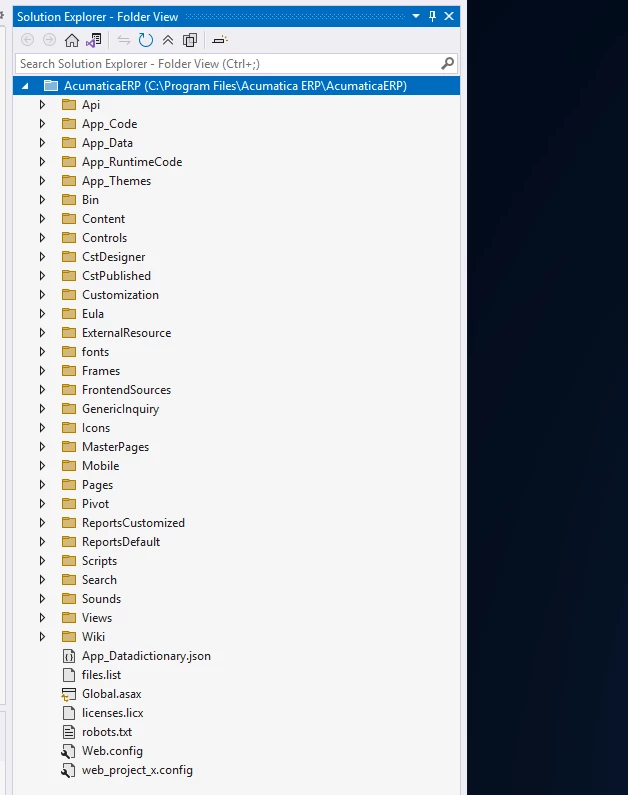Expand the Scripts folder
The width and height of the screenshot is (628, 795).
[43, 561]
